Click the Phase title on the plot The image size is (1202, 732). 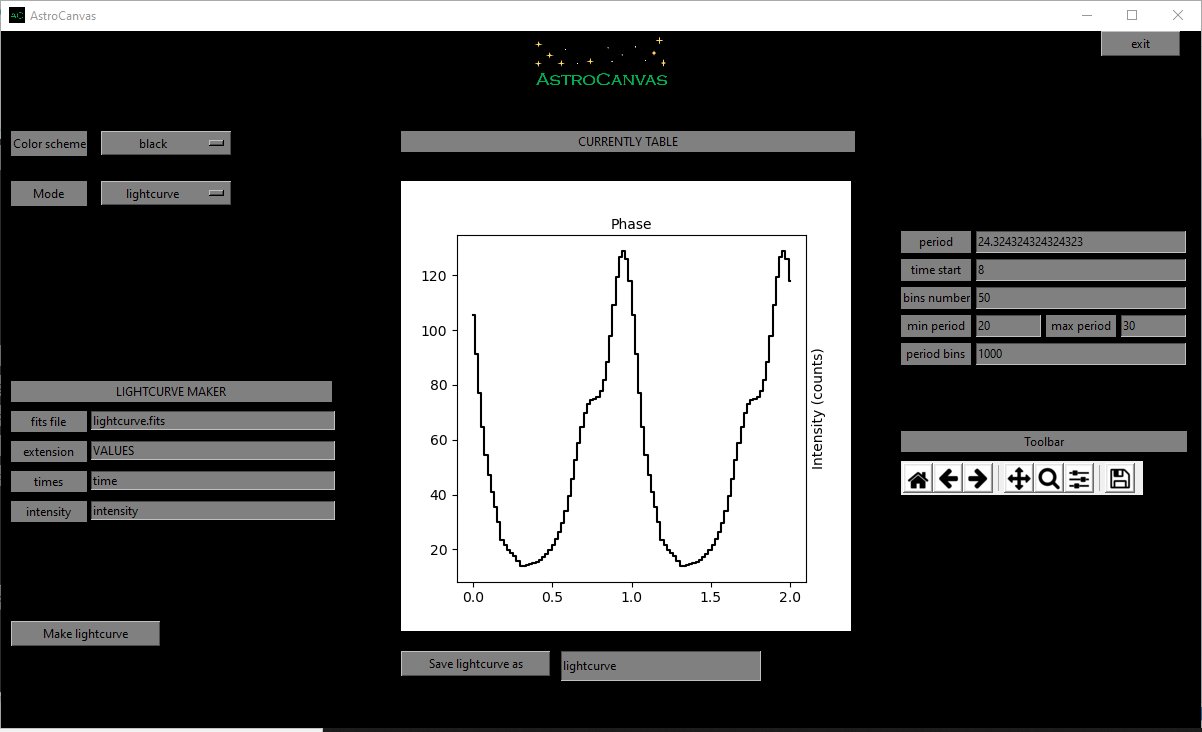tap(631, 224)
